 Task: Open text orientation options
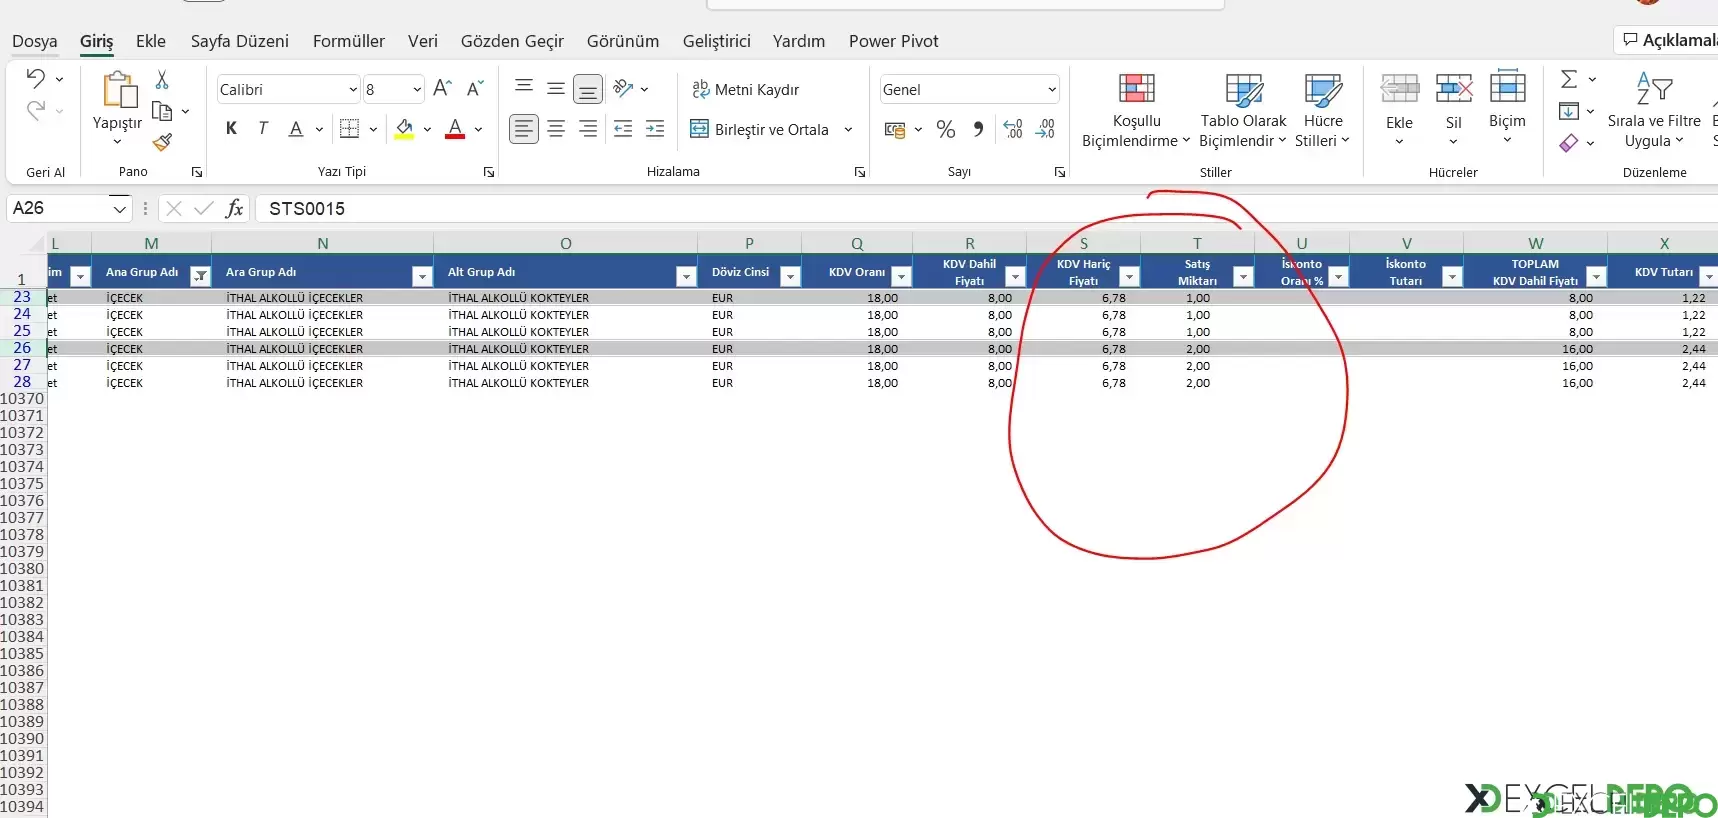click(630, 88)
